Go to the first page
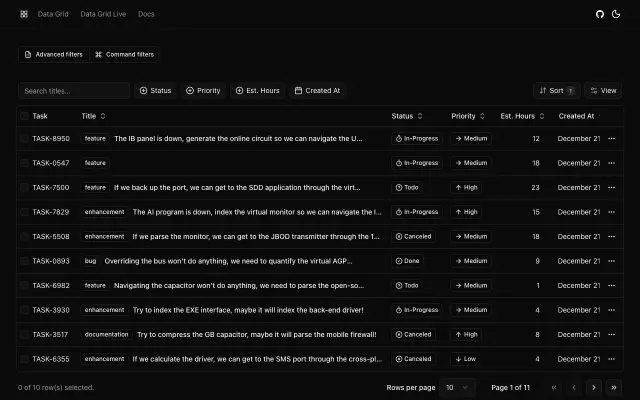640x400 pixels. [x=554, y=388]
